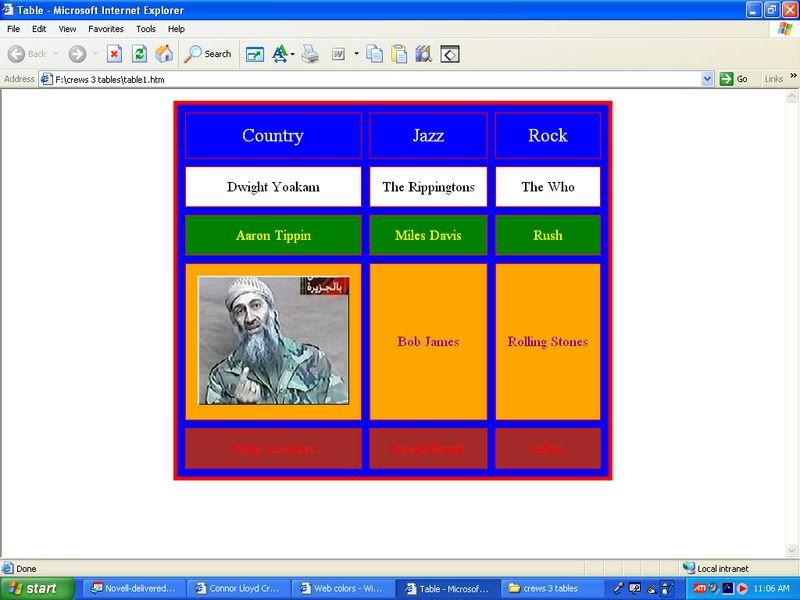Click the Windows start button
Viewport: 800px width, 600px height.
[37, 588]
